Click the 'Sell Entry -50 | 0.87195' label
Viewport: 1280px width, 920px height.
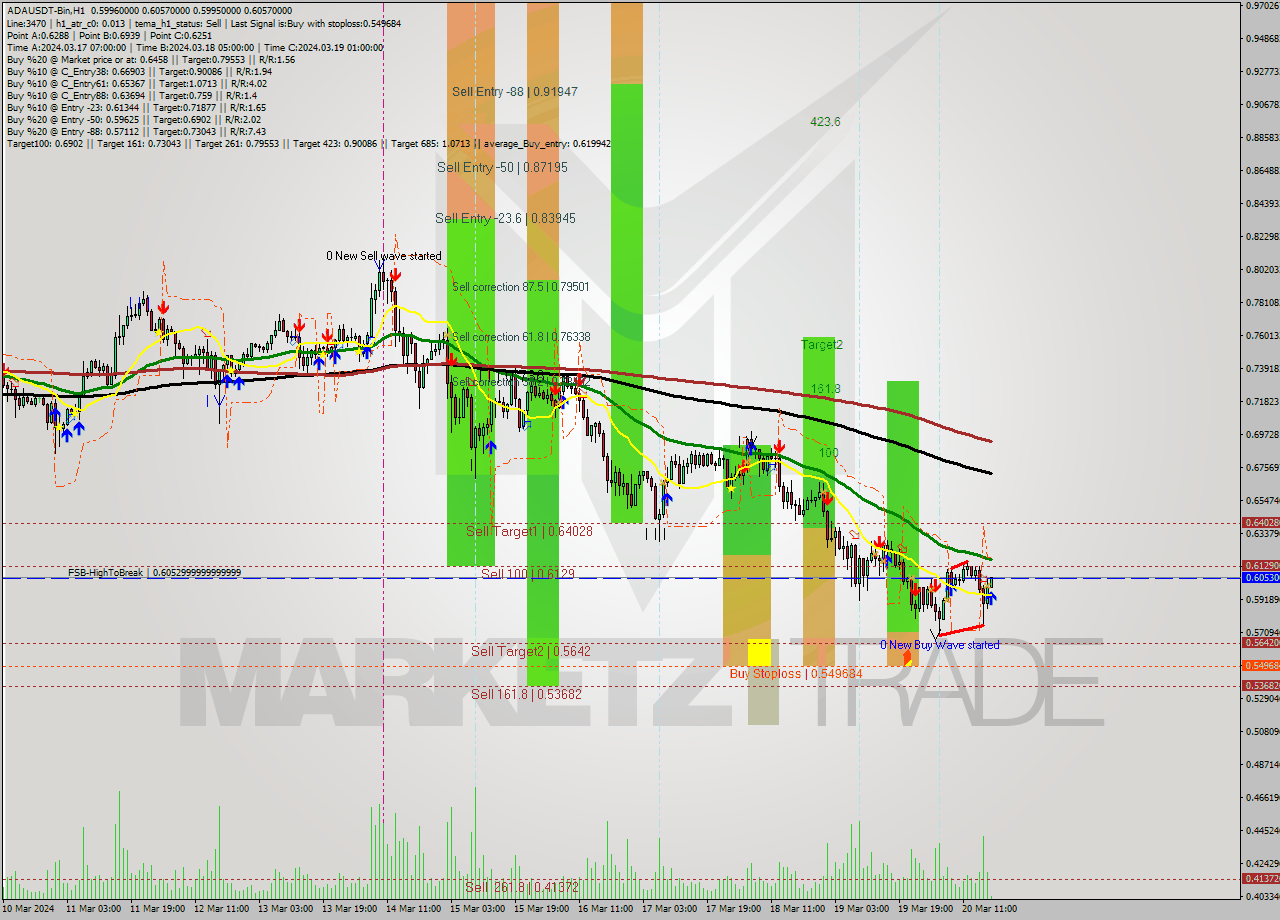pyautogui.click(x=502, y=167)
